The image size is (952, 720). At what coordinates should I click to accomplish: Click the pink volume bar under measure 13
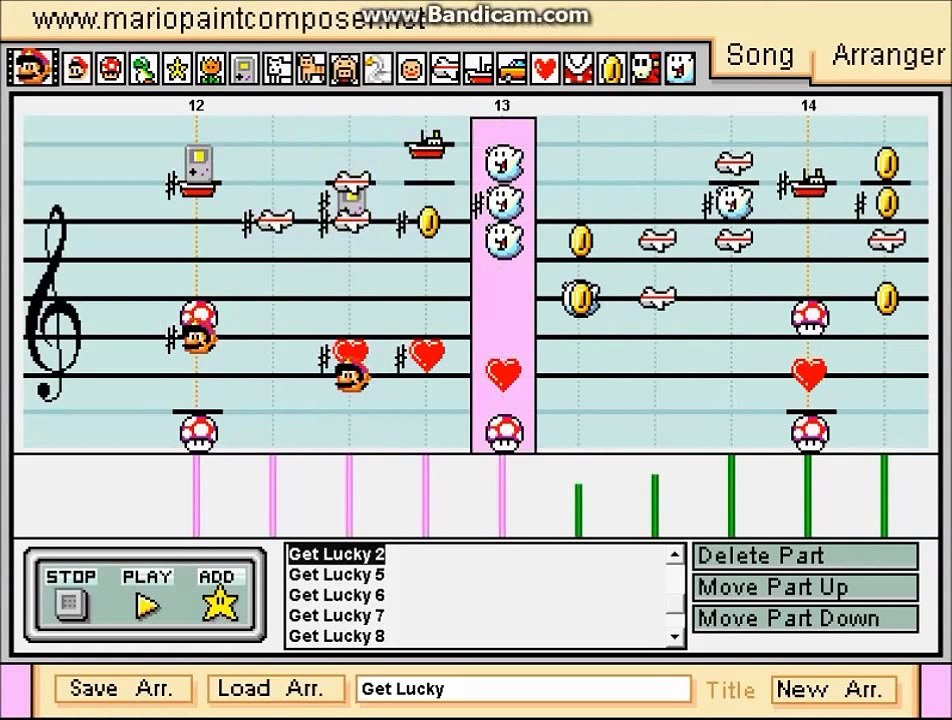tap(502, 496)
